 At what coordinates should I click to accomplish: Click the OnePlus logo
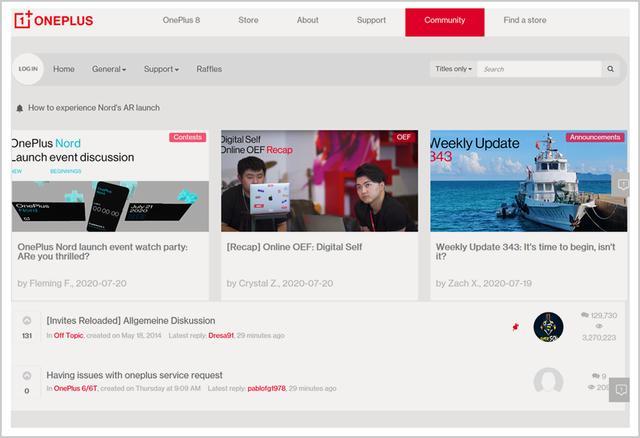[53, 20]
